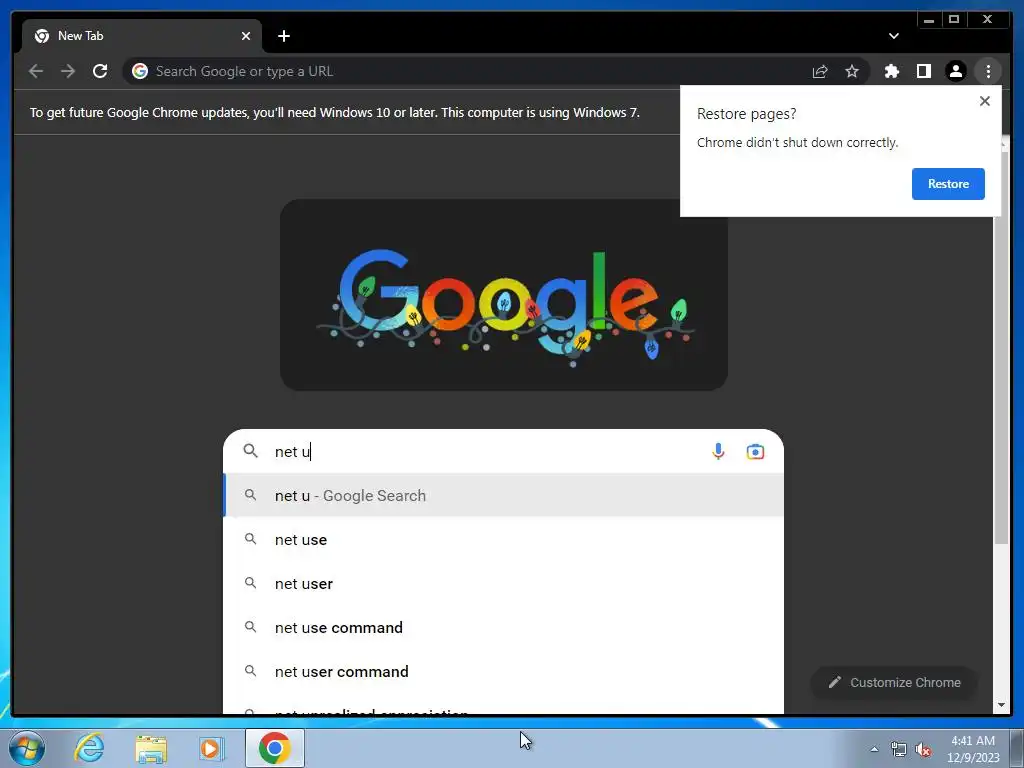Open the network tray icon
The image size is (1024, 768).
(899, 749)
